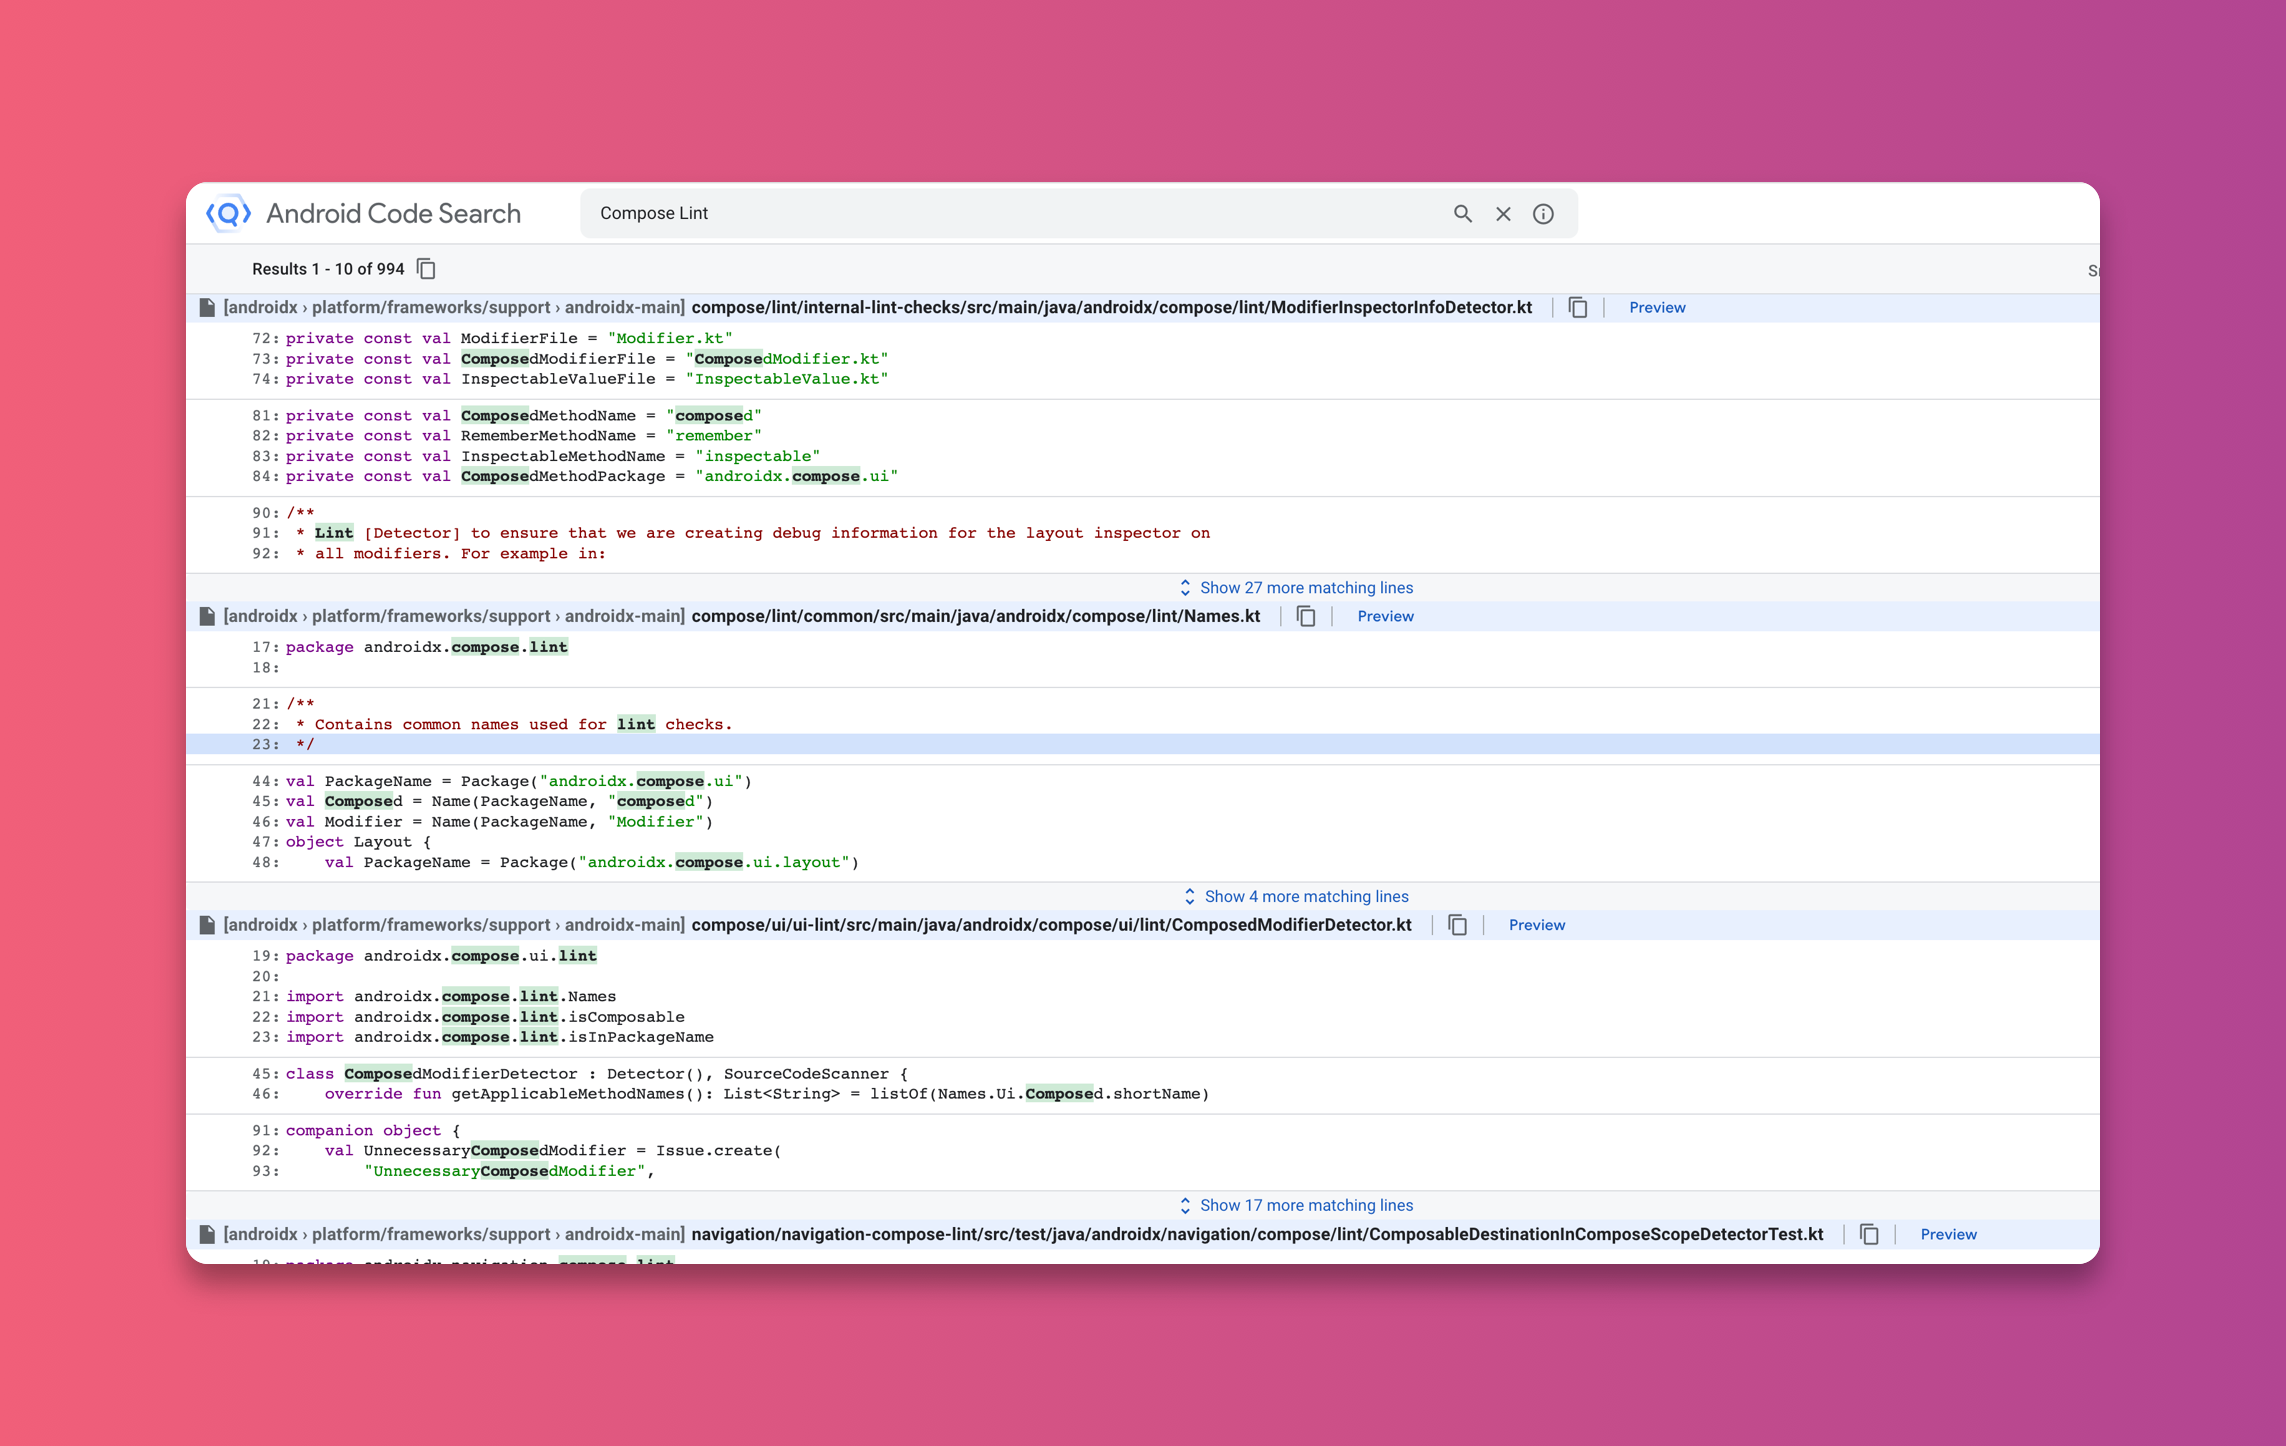Click file icon beside ModifierInspectorInfoDetector.kt result
Viewport: 2286px width, 1446px height.
[207, 308]
